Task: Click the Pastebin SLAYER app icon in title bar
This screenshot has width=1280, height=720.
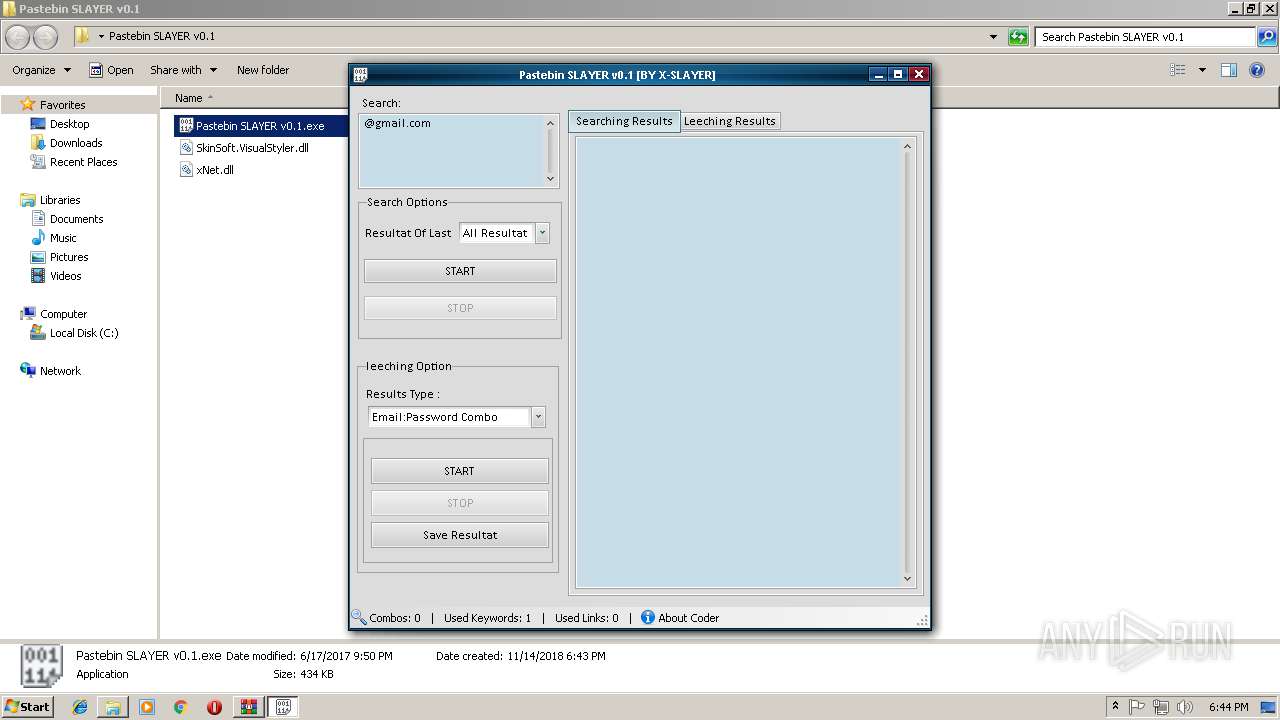Action: [x=361, y=74]
